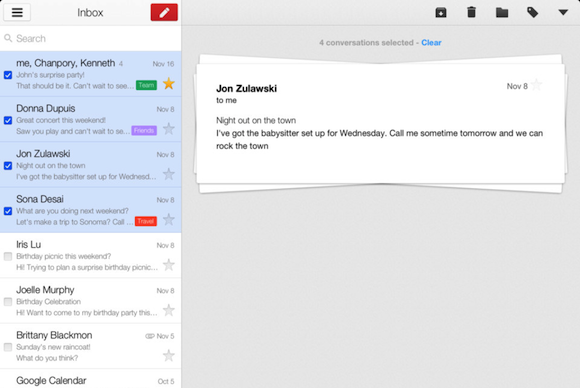Open the 'me, Chanpory, Kenneth' conversation

91,74
